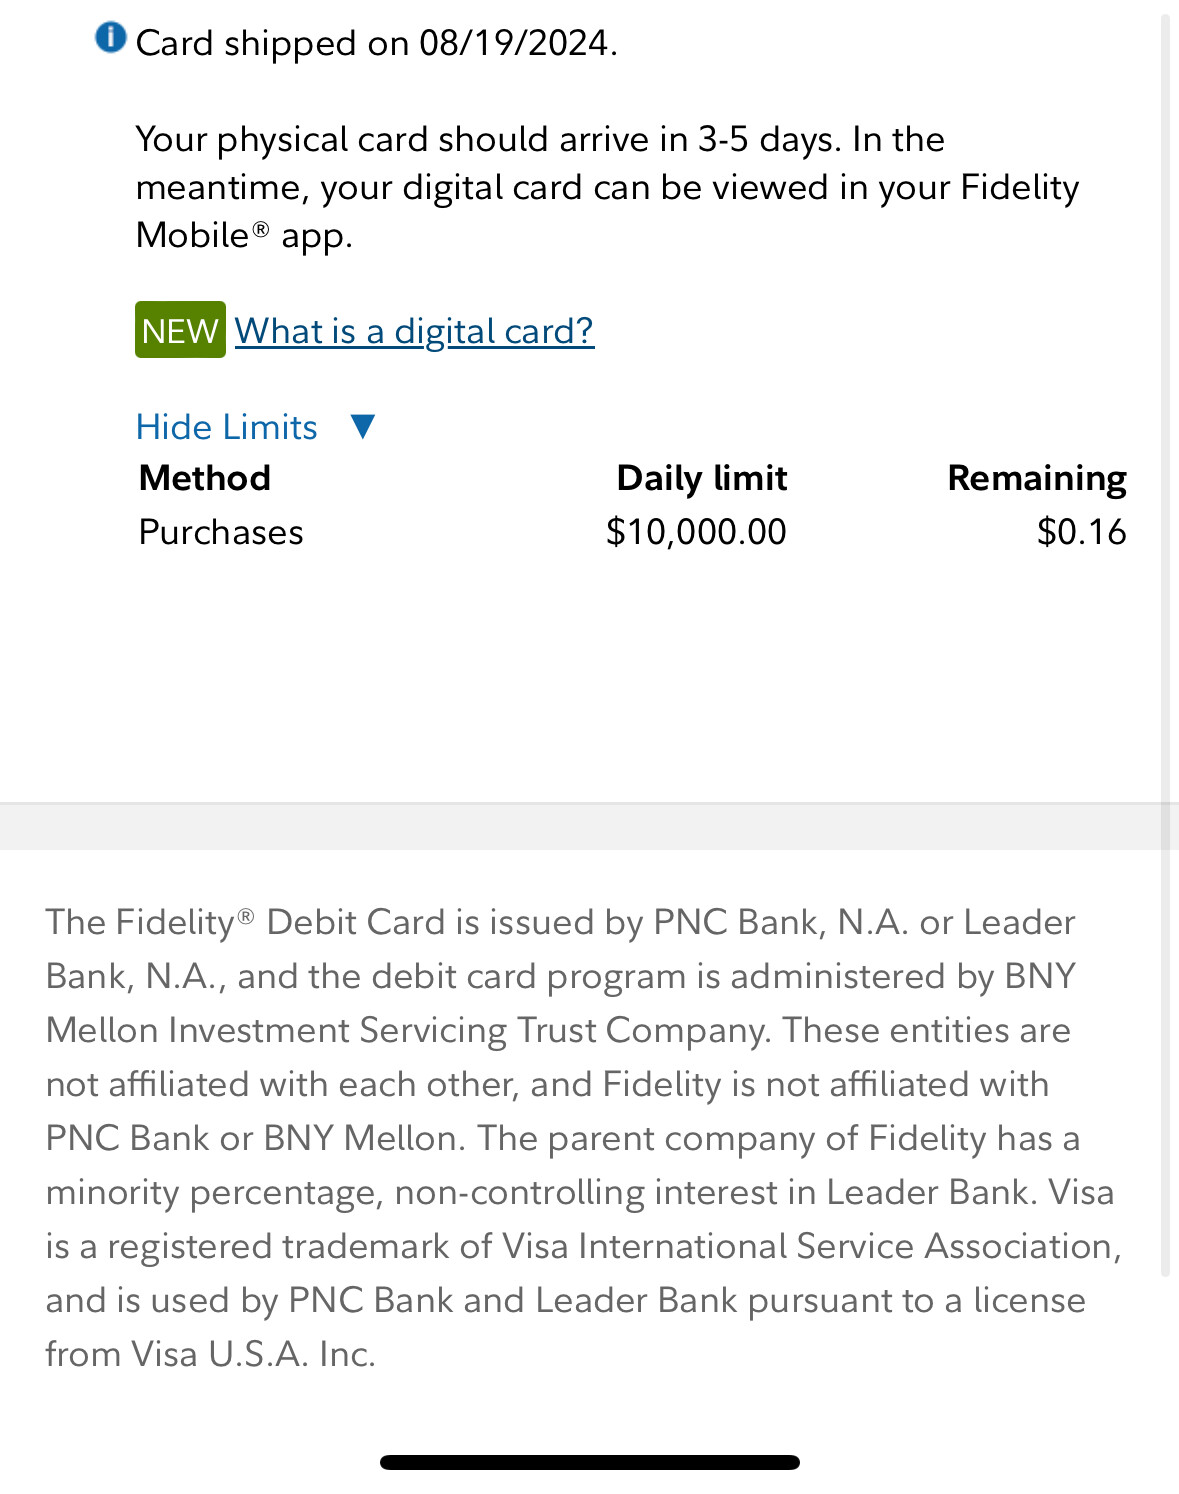Image resolution: width=1179 pixels, height=1494 pixels.
Task: Click the blue info icon
Action: (110, 38)
